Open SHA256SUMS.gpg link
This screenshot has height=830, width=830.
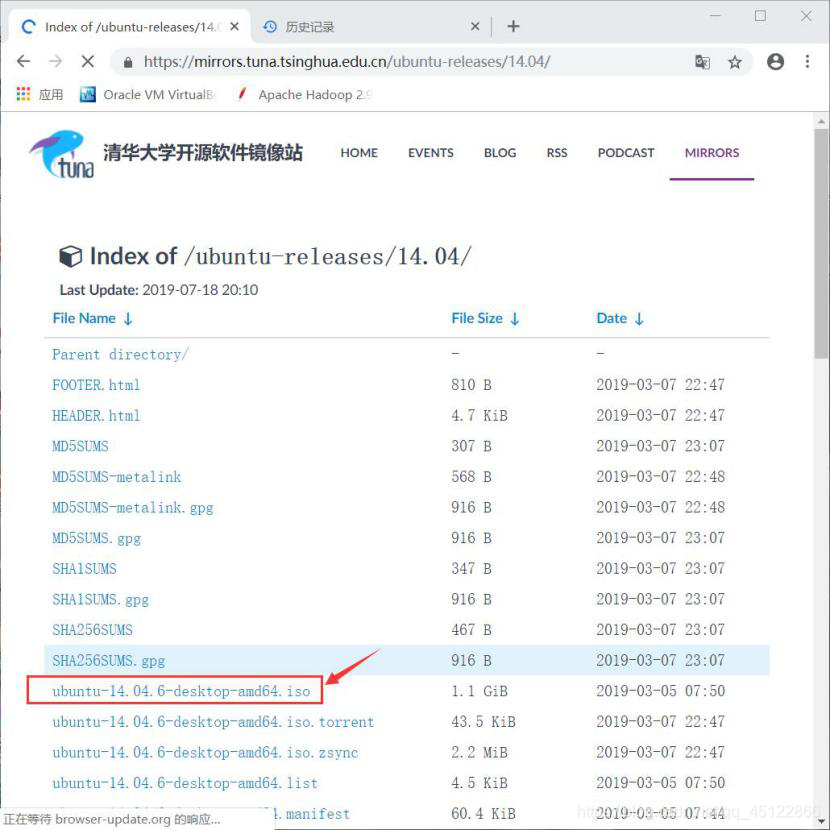pyautogui.click(x=109, y=661)
